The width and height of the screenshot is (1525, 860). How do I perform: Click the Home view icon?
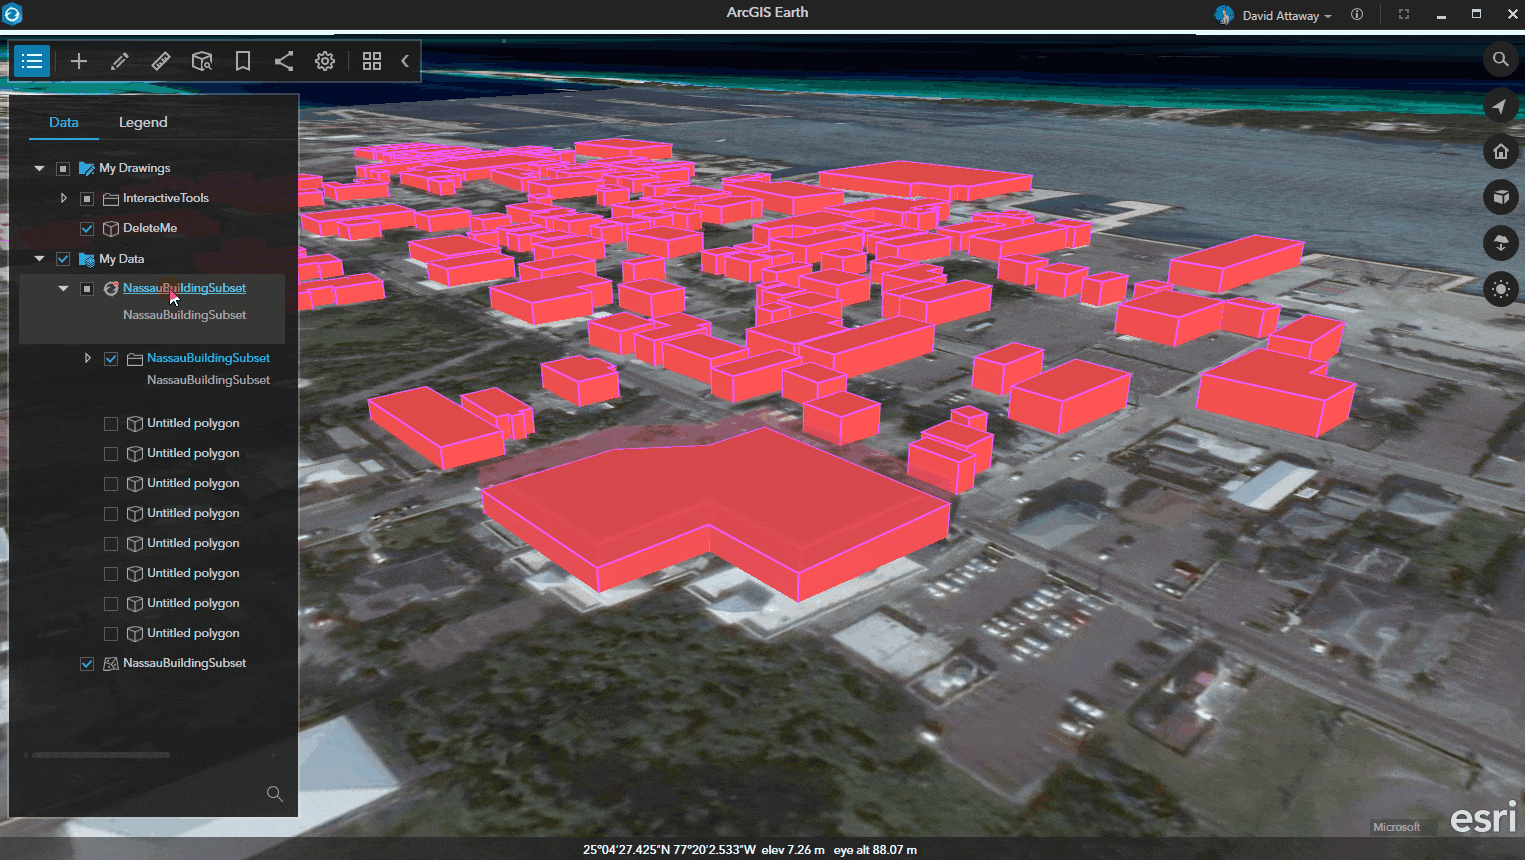tap(1500, 151)
